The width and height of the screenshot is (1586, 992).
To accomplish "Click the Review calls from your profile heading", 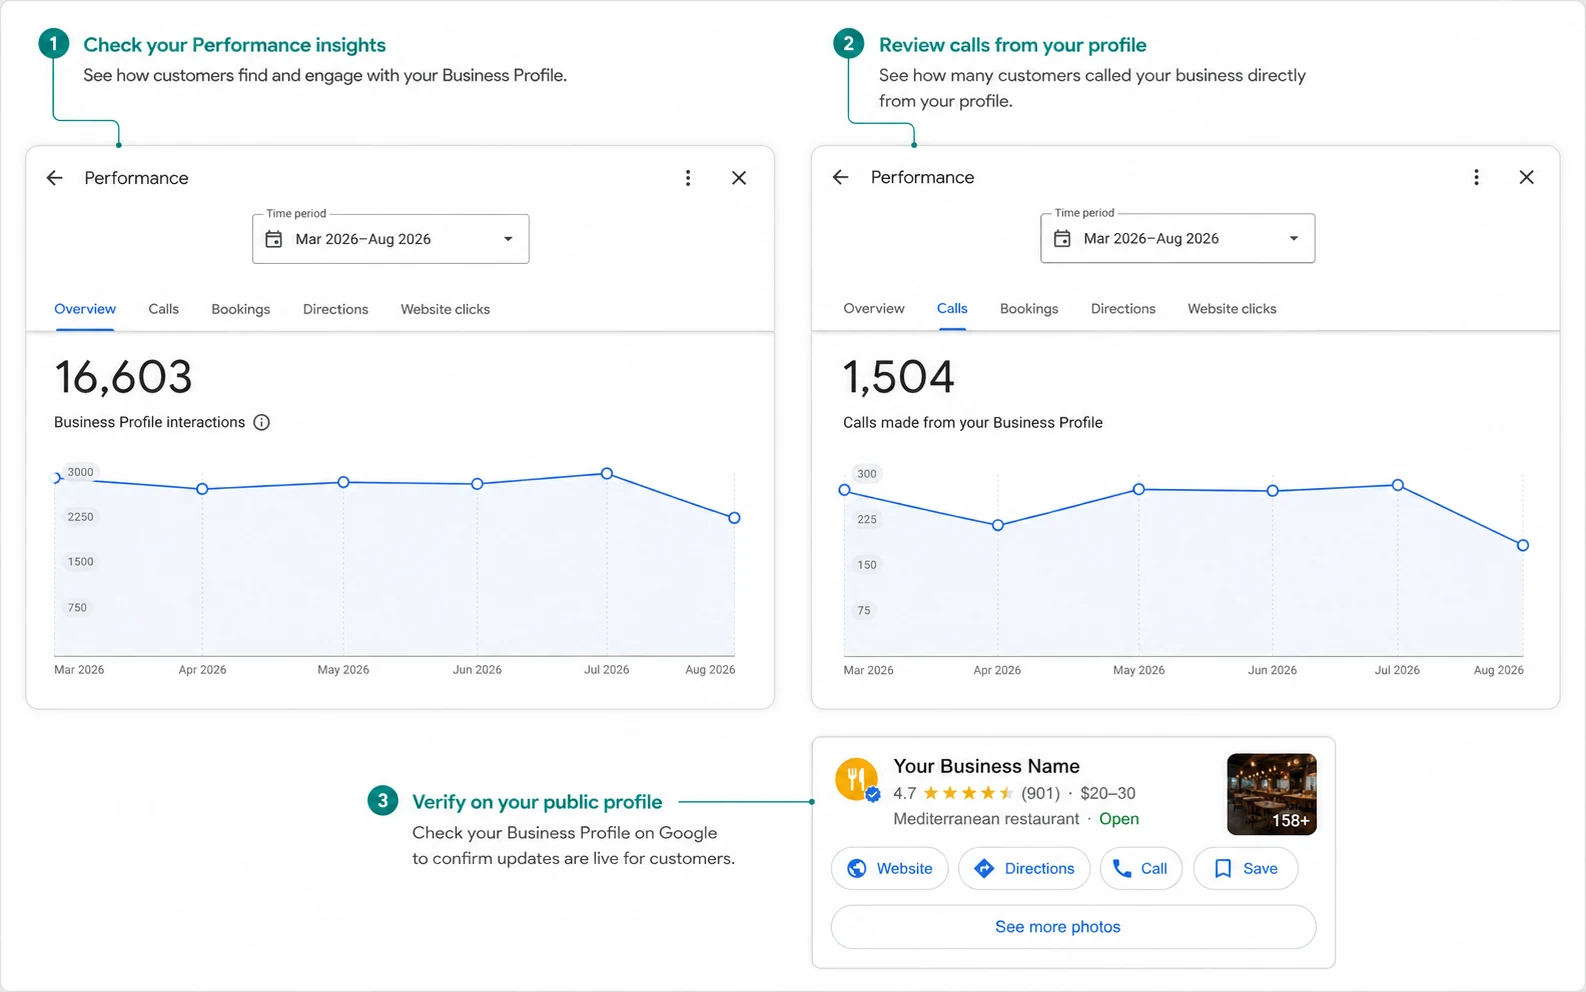I will pos(1012,45).
